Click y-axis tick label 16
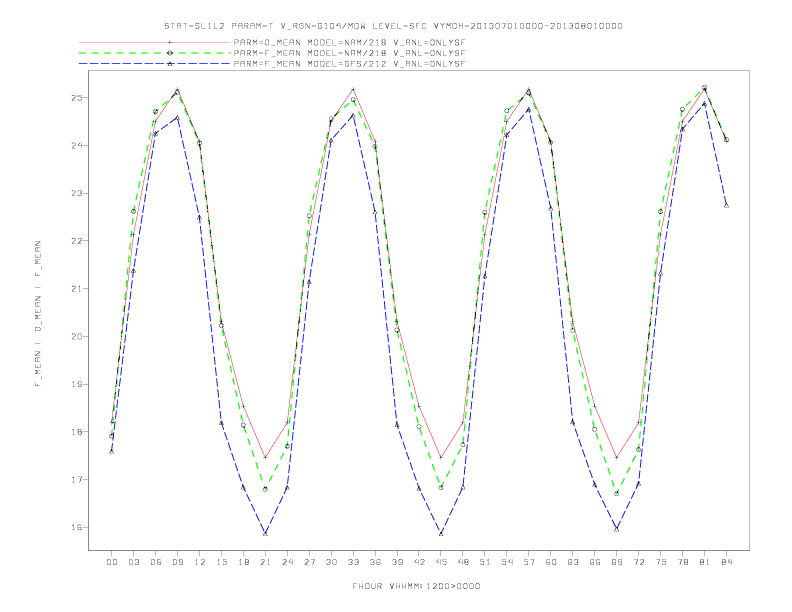The height and width of the screenshot is (612, 792). pyautogui.click(x=77, y=527)
